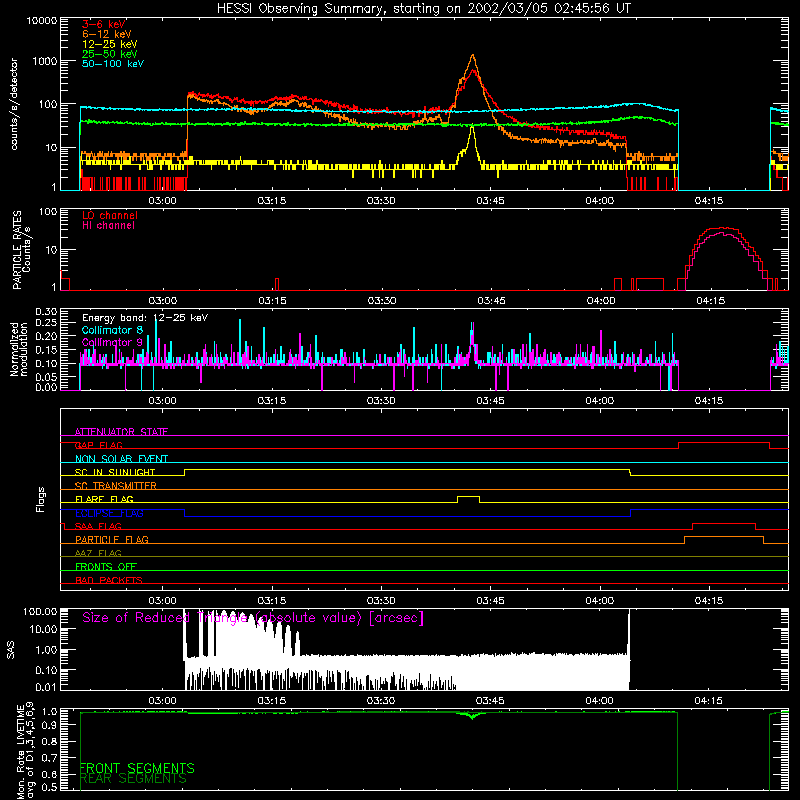Click the orange 6-12 keV flare peak
This screenshot has height=800, width=800.
(472, 56)
